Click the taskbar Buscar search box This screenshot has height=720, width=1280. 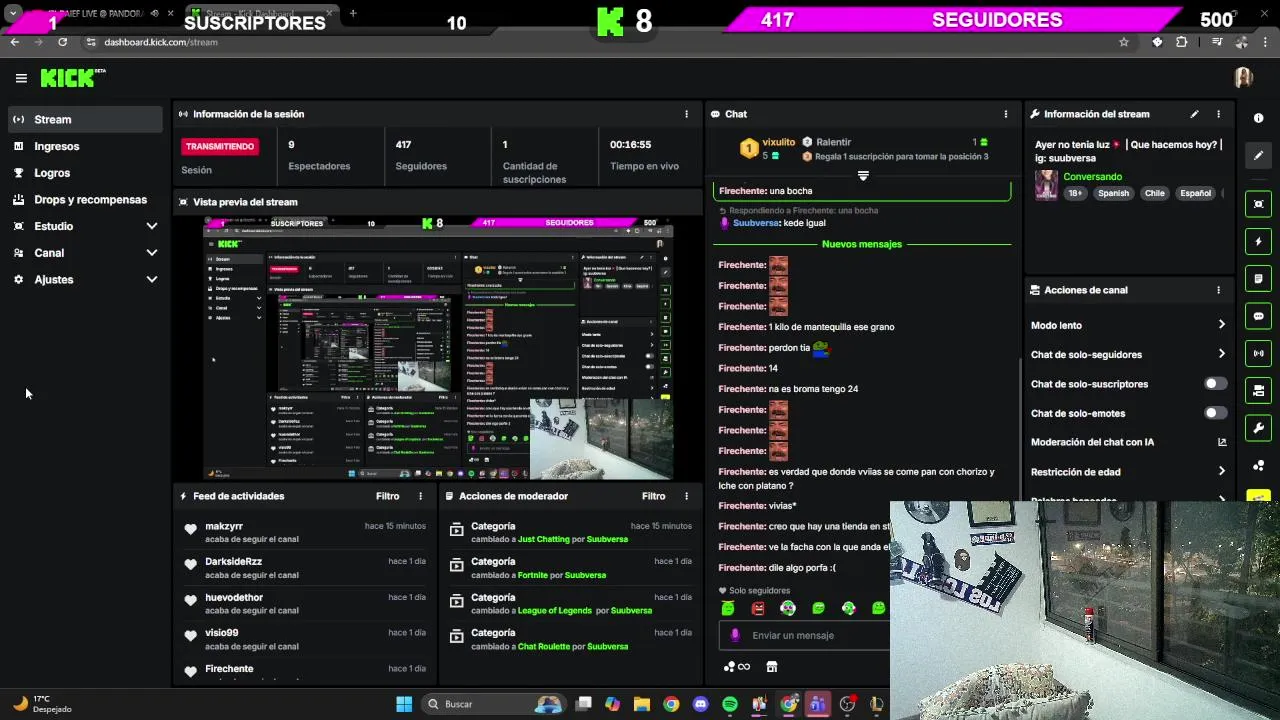pos(492,704)
